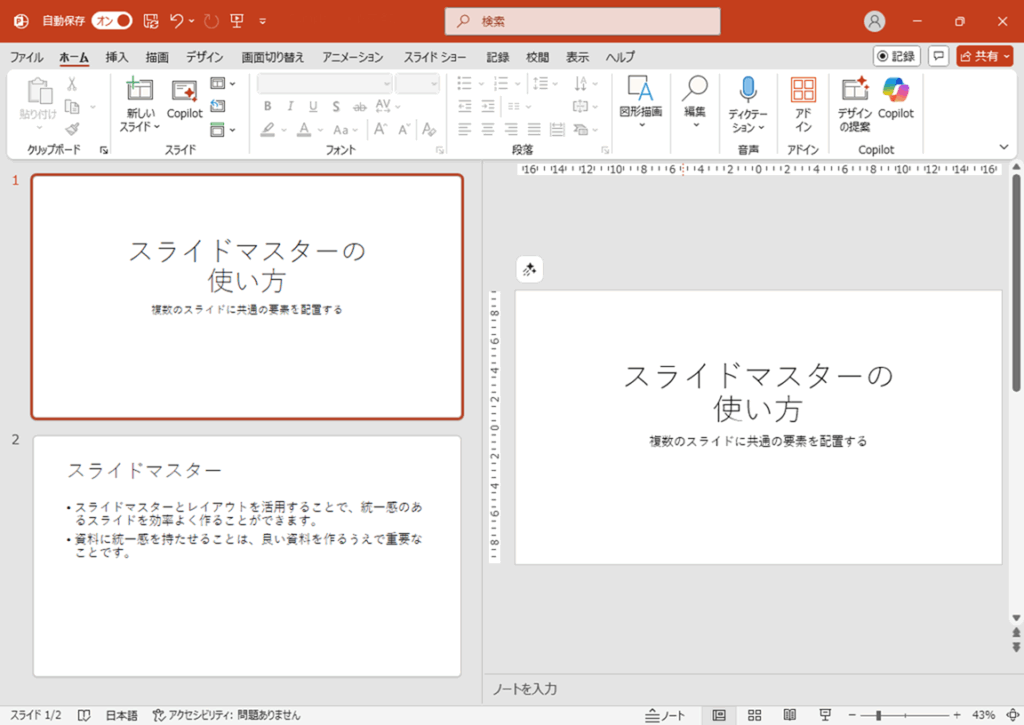Toggle normal view button in status bar

coord(719,715)
